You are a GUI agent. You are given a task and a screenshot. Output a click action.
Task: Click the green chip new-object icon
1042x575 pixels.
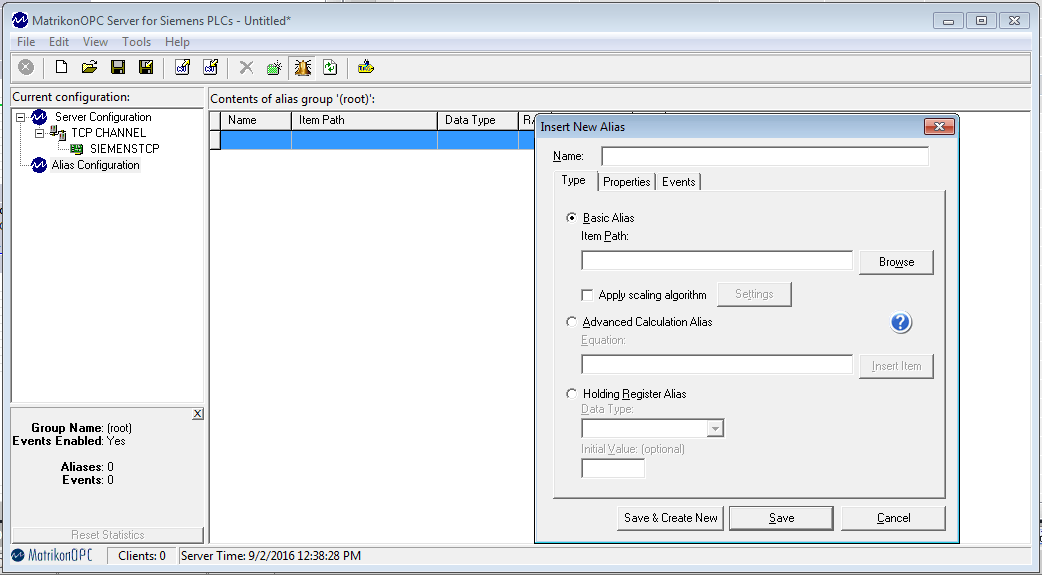[x=274, y=67]
